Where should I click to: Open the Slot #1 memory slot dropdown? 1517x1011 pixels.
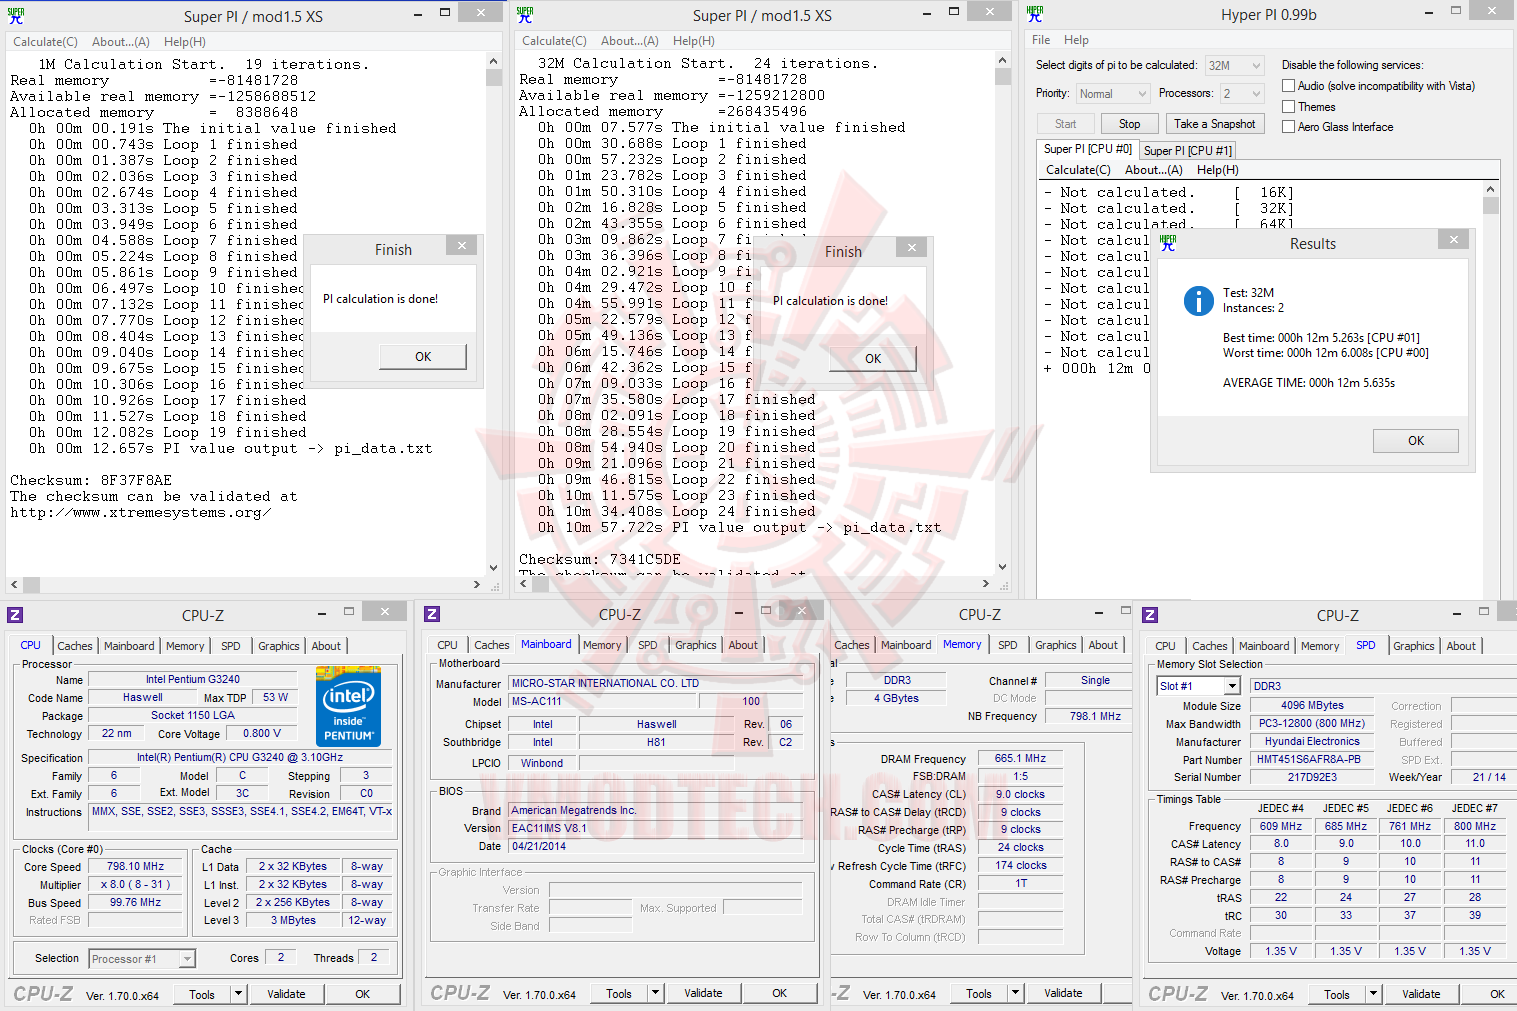[1198, 686]
